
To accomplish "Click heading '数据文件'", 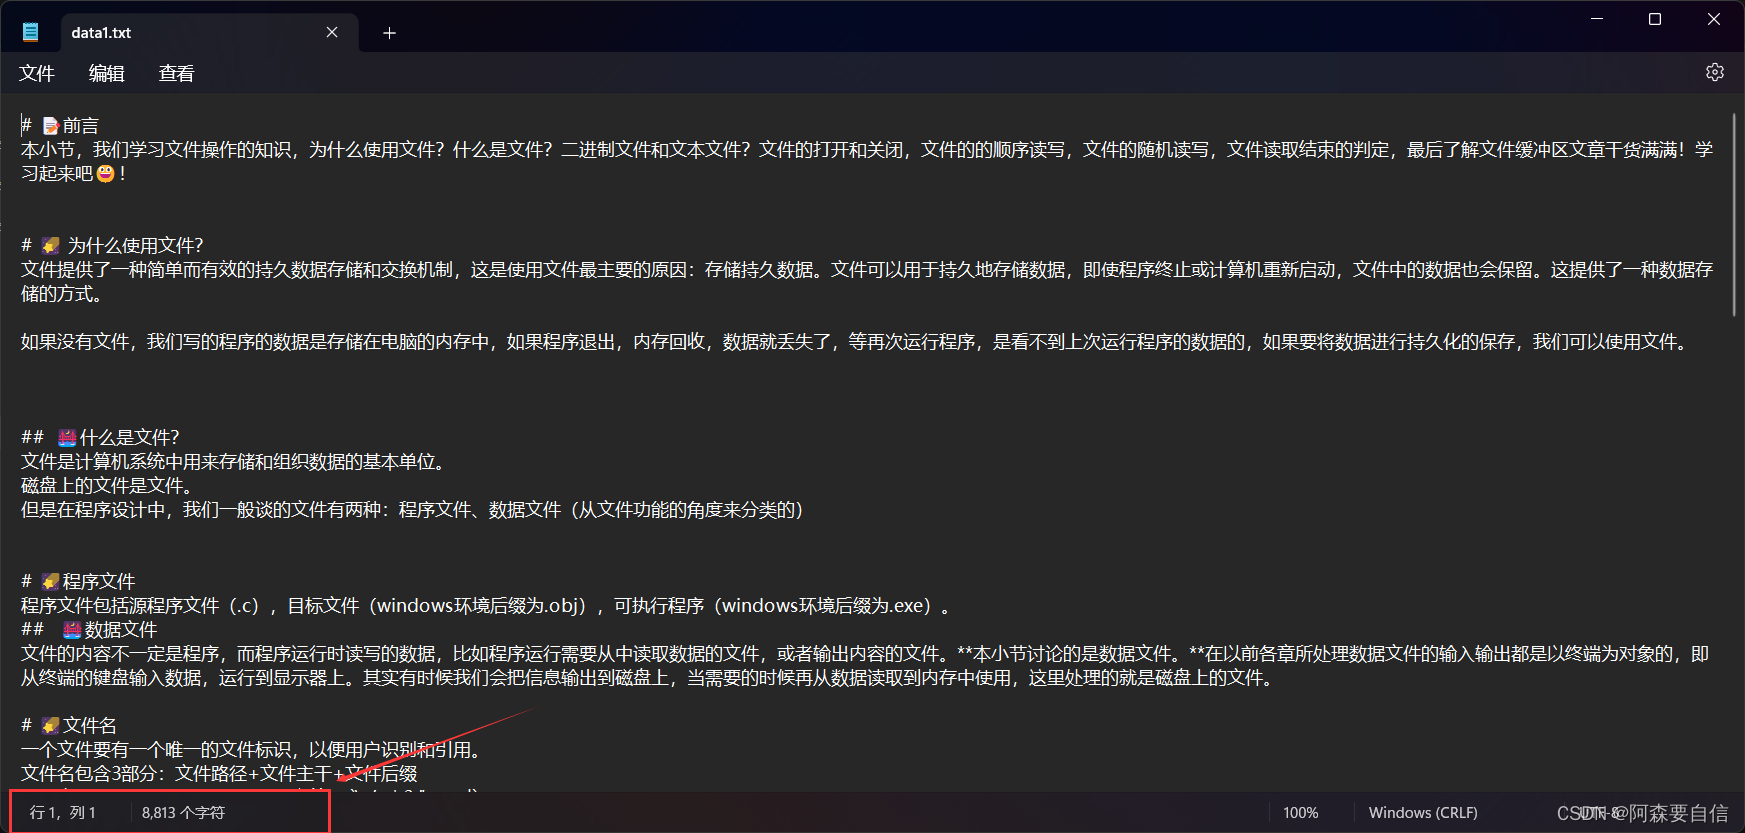I will (121, 630).
